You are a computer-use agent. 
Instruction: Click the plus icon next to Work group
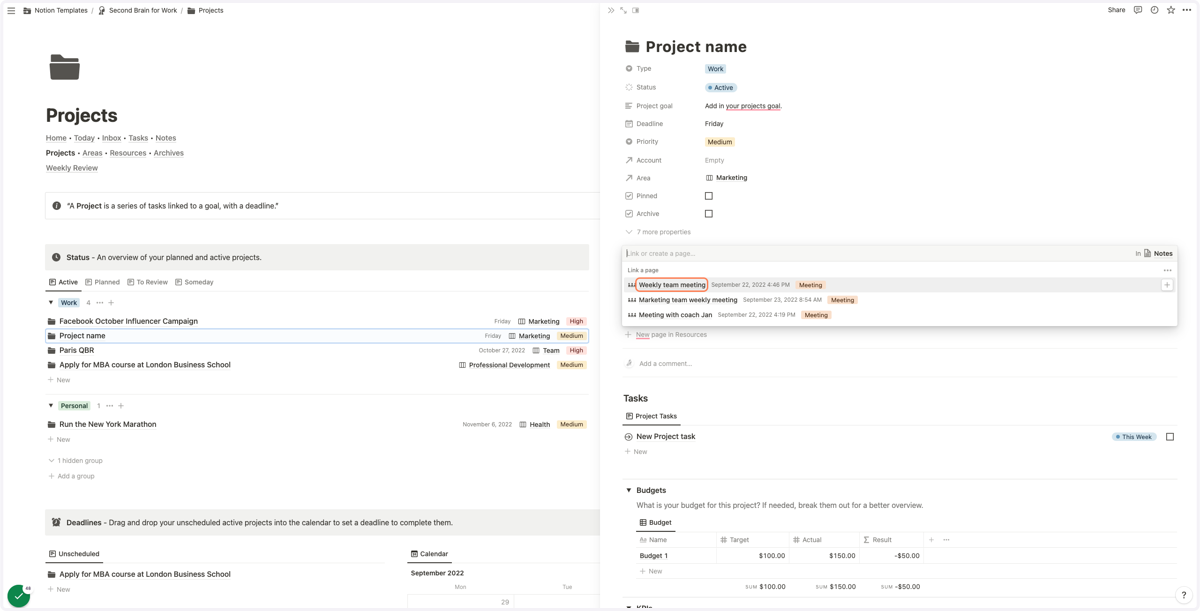tap(111, 303)
